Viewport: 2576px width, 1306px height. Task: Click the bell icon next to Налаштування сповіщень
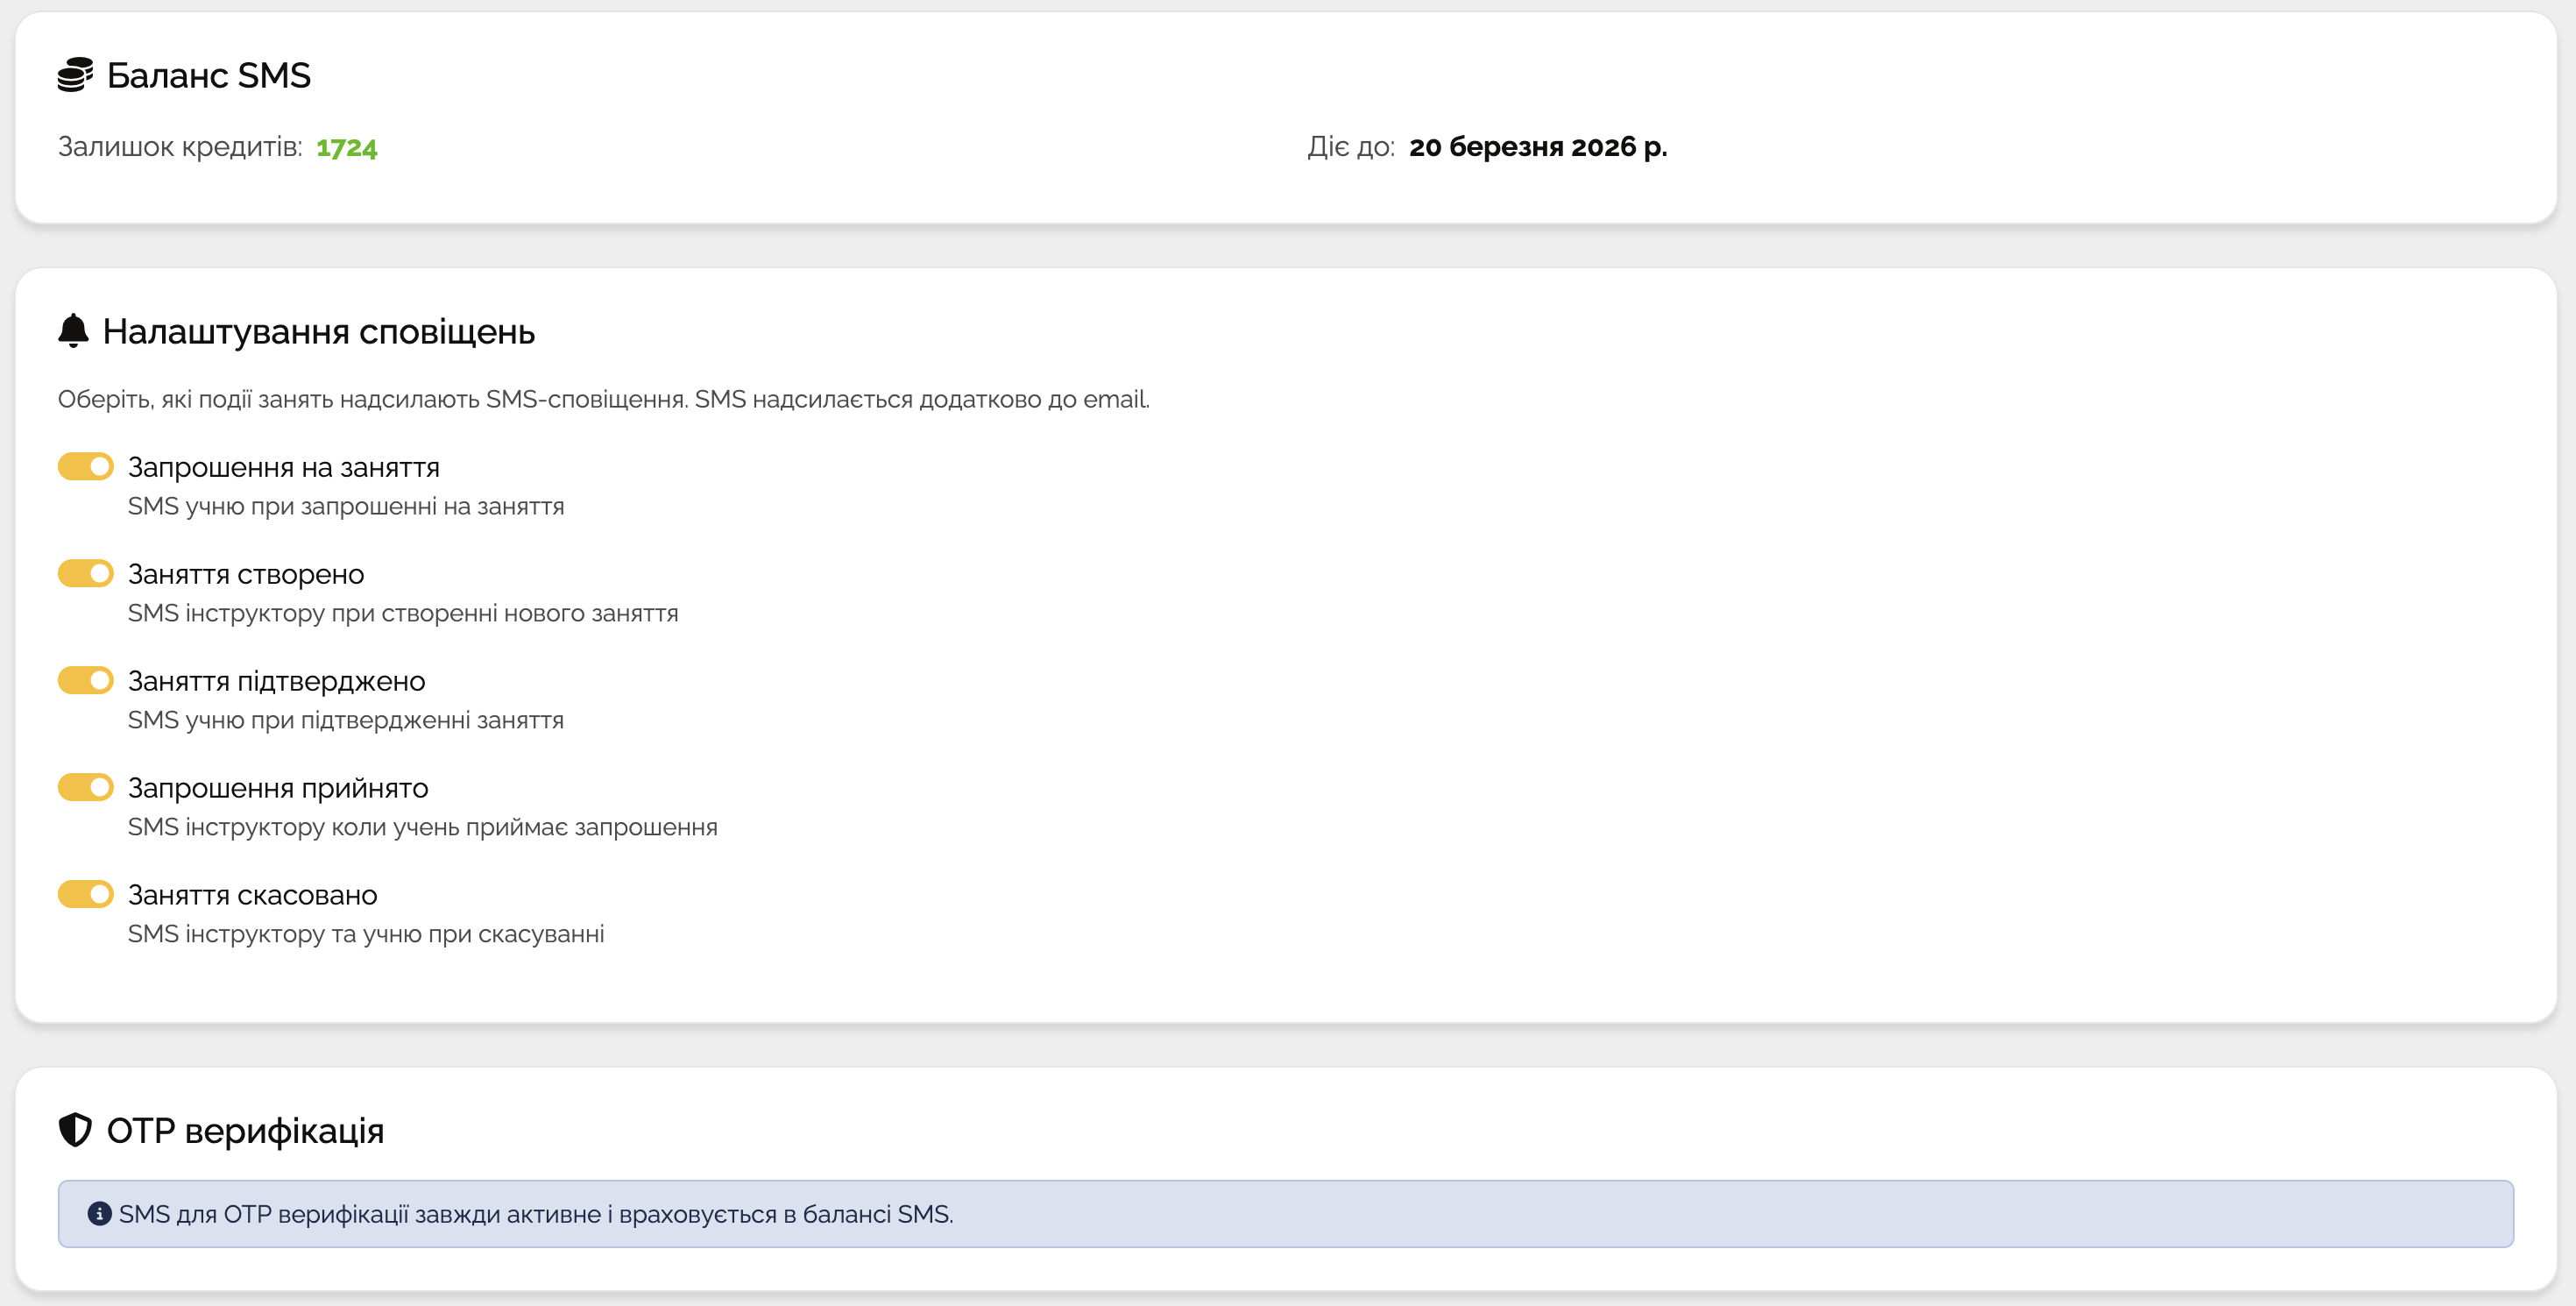pos(73,330)
